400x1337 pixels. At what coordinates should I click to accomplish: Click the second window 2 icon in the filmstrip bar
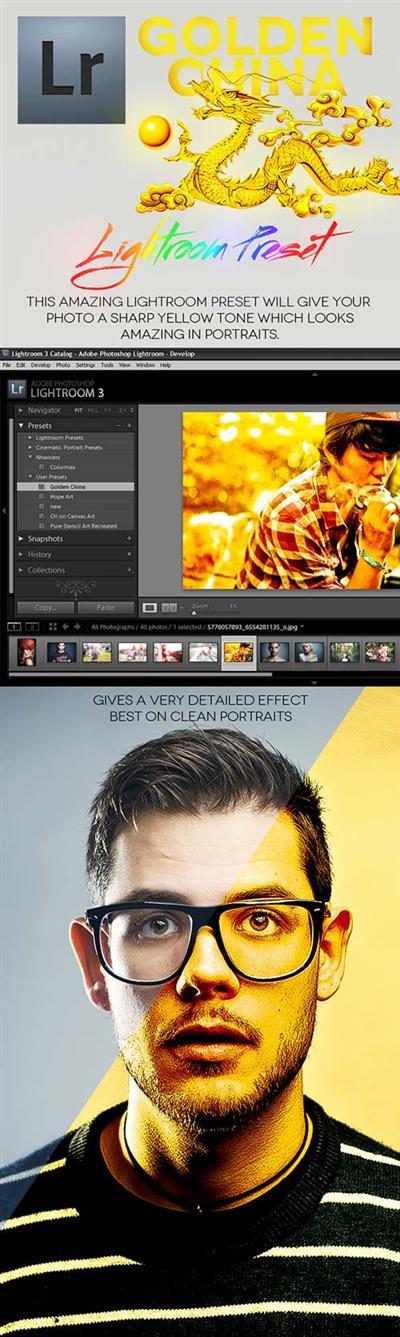click(x=32, y=627)
